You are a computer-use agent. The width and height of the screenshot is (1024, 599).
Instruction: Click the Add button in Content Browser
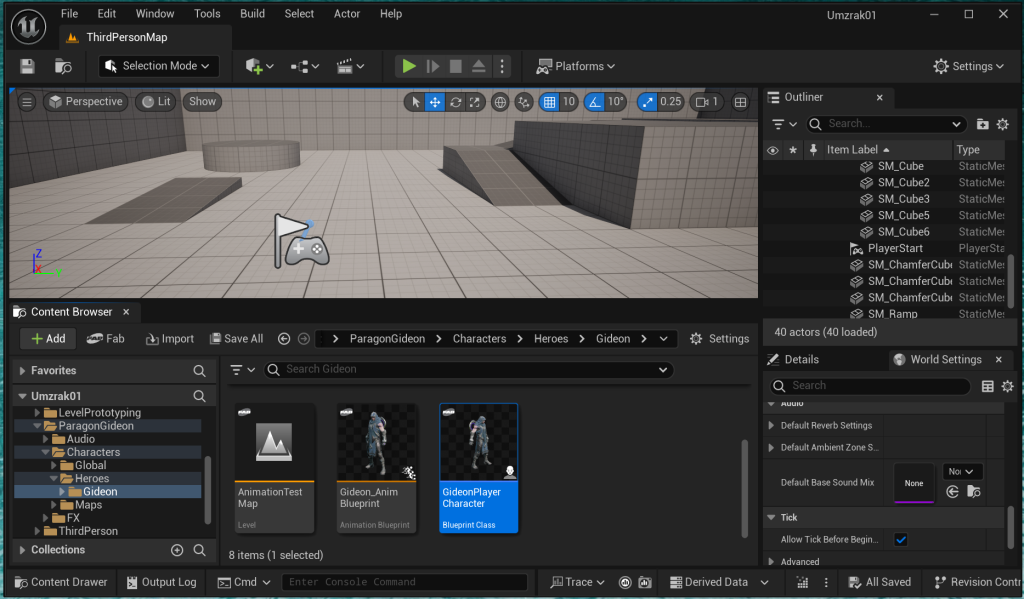pyautogui.click(x=48, y=338)
